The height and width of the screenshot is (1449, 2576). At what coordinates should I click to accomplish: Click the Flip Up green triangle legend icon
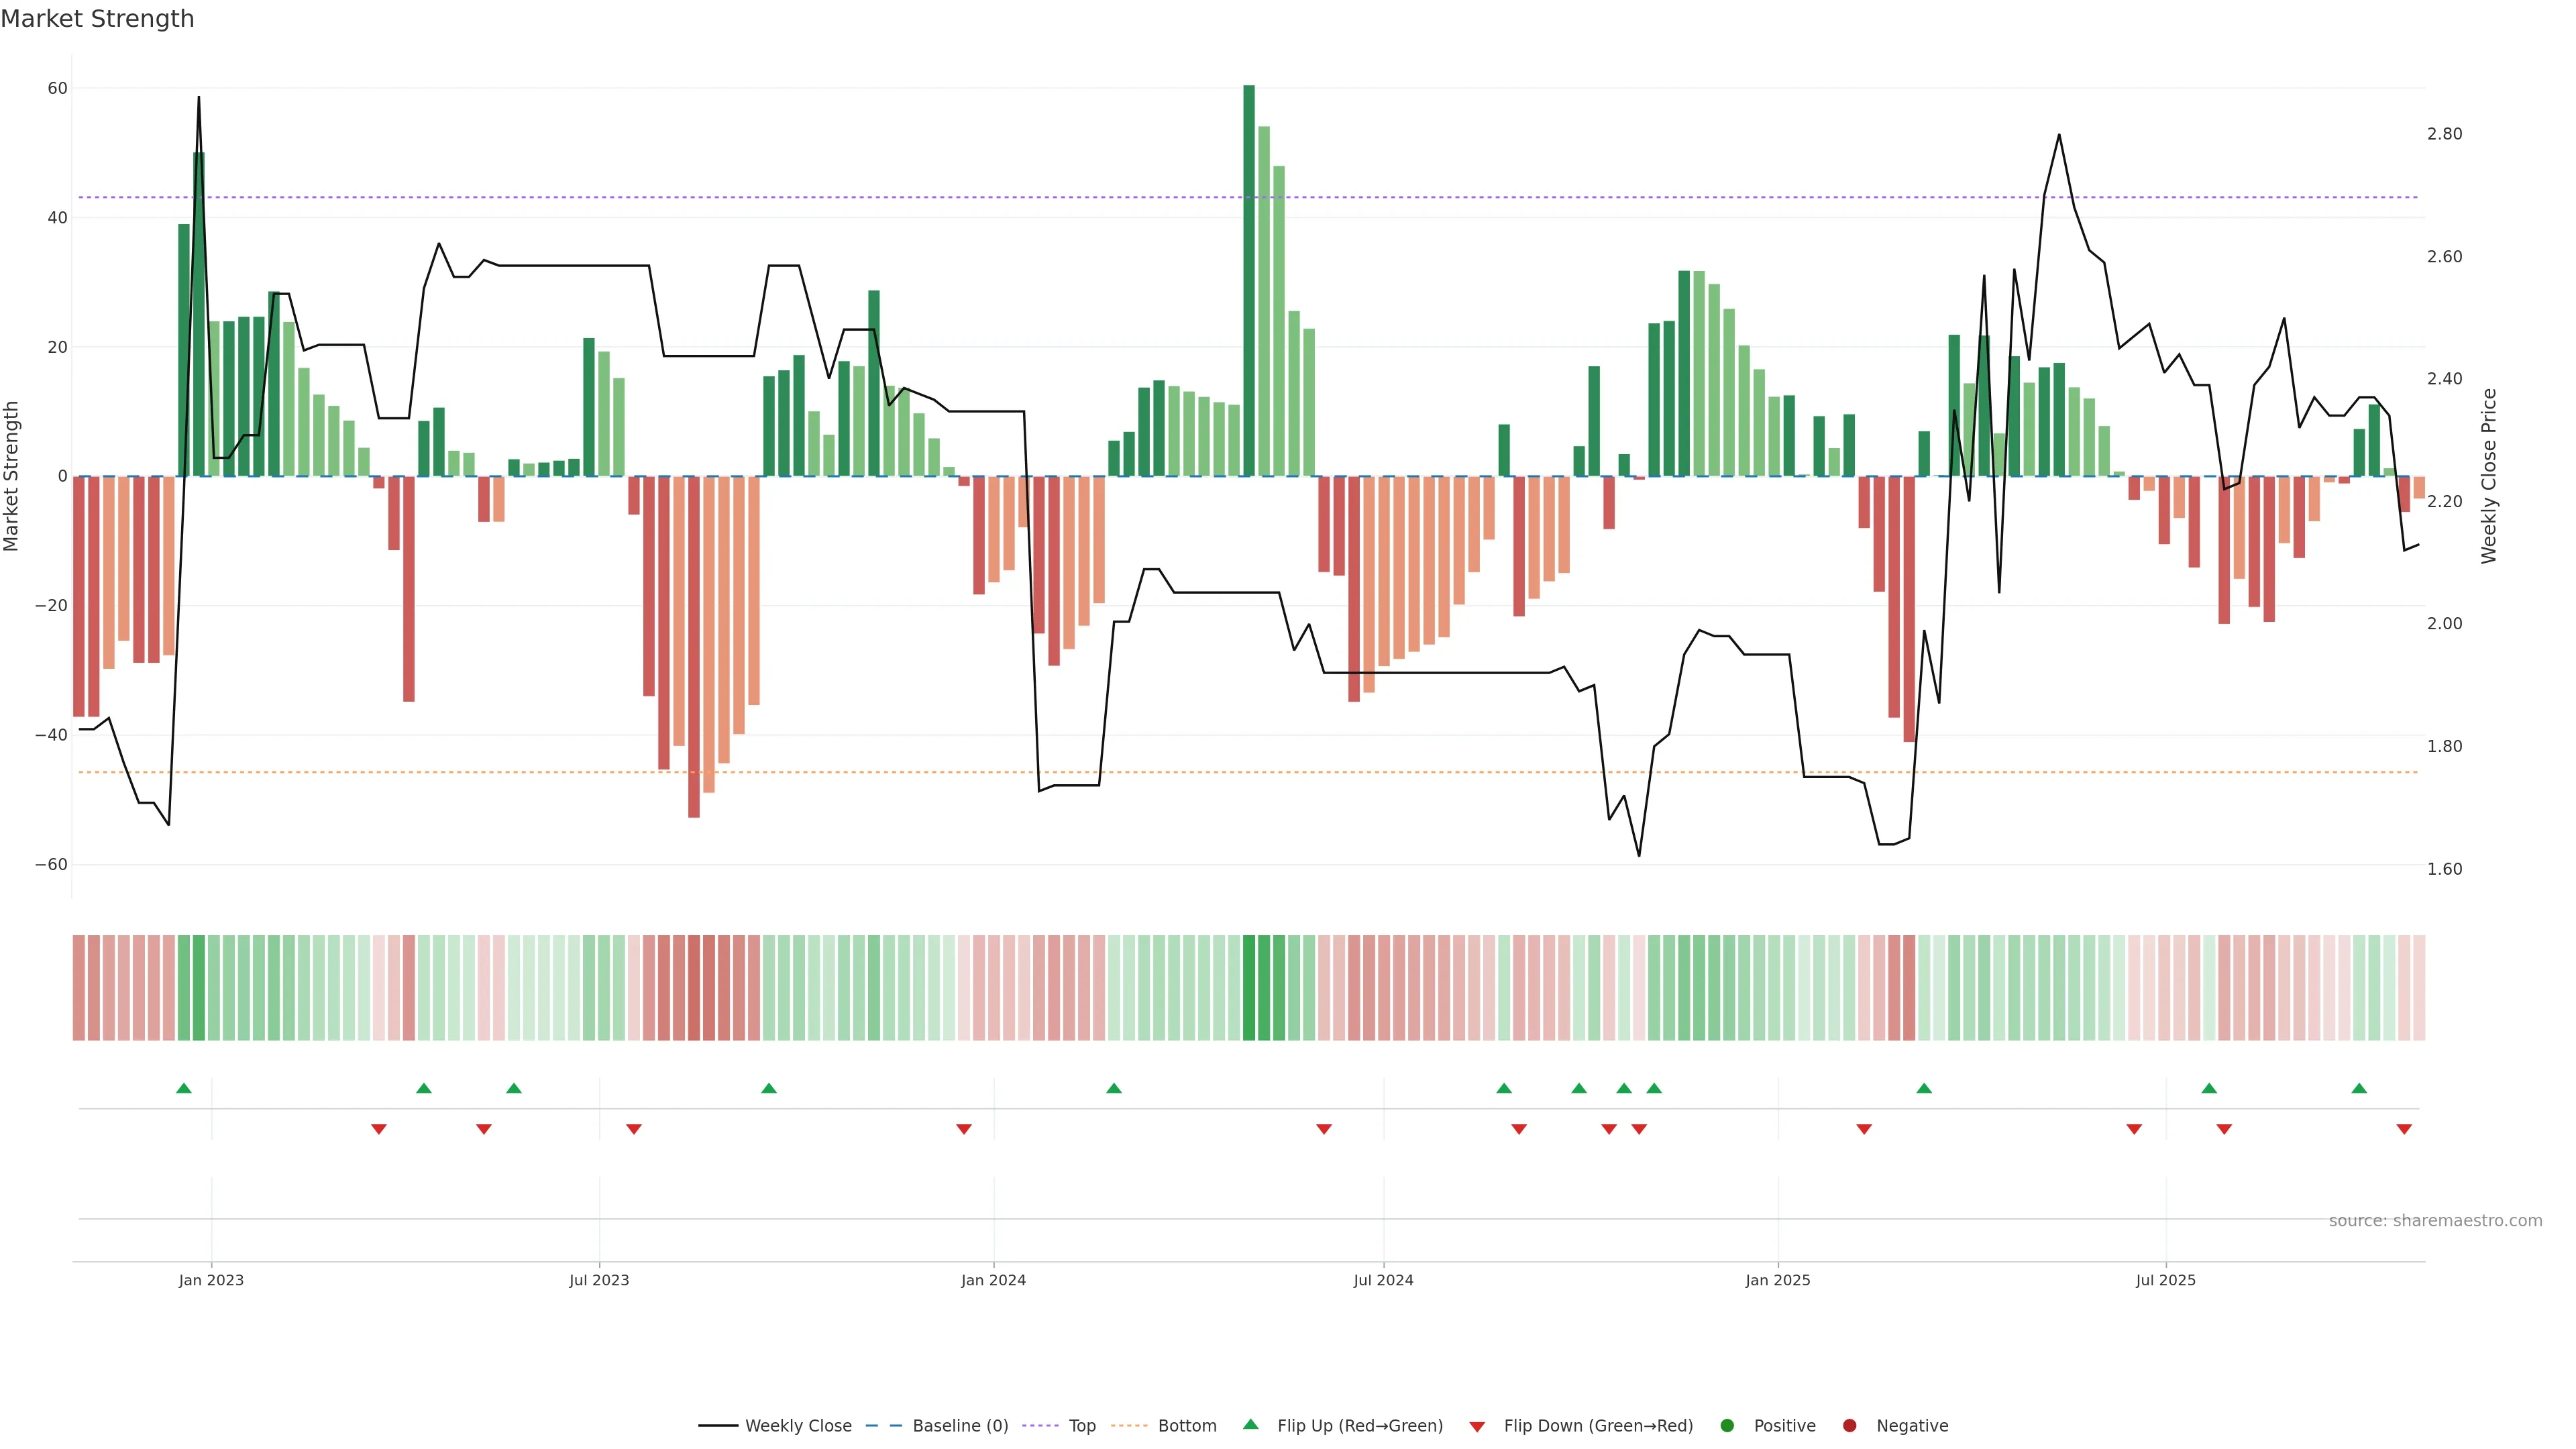pos(1250,1425)
